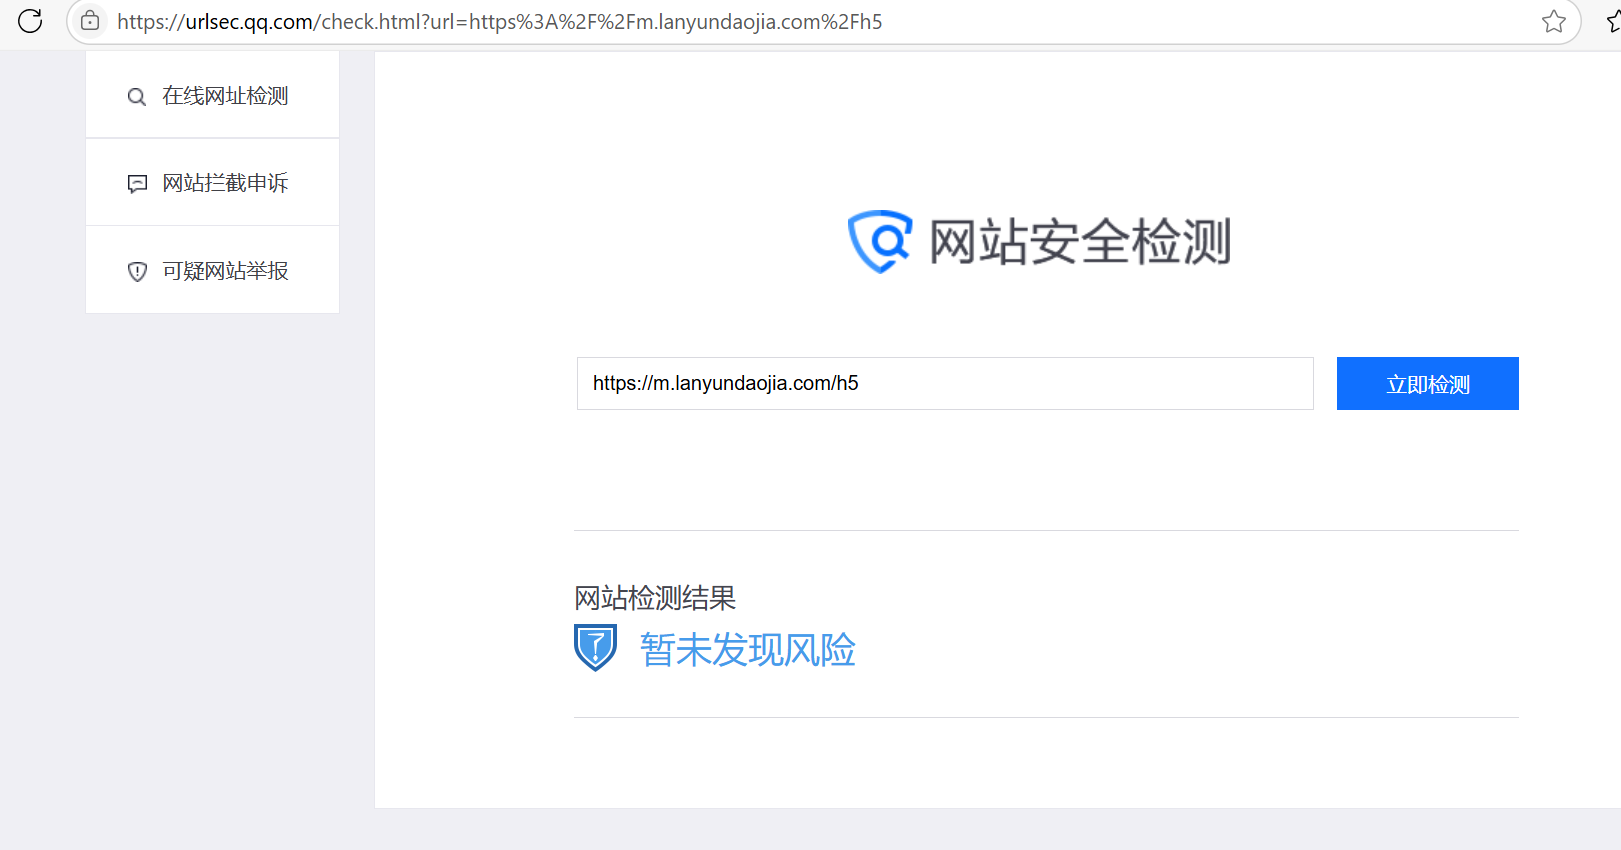Viewport: 1621px width, 850px height.
Task: Click the 网站安全检测 heading text
Action: [1080, 242]
